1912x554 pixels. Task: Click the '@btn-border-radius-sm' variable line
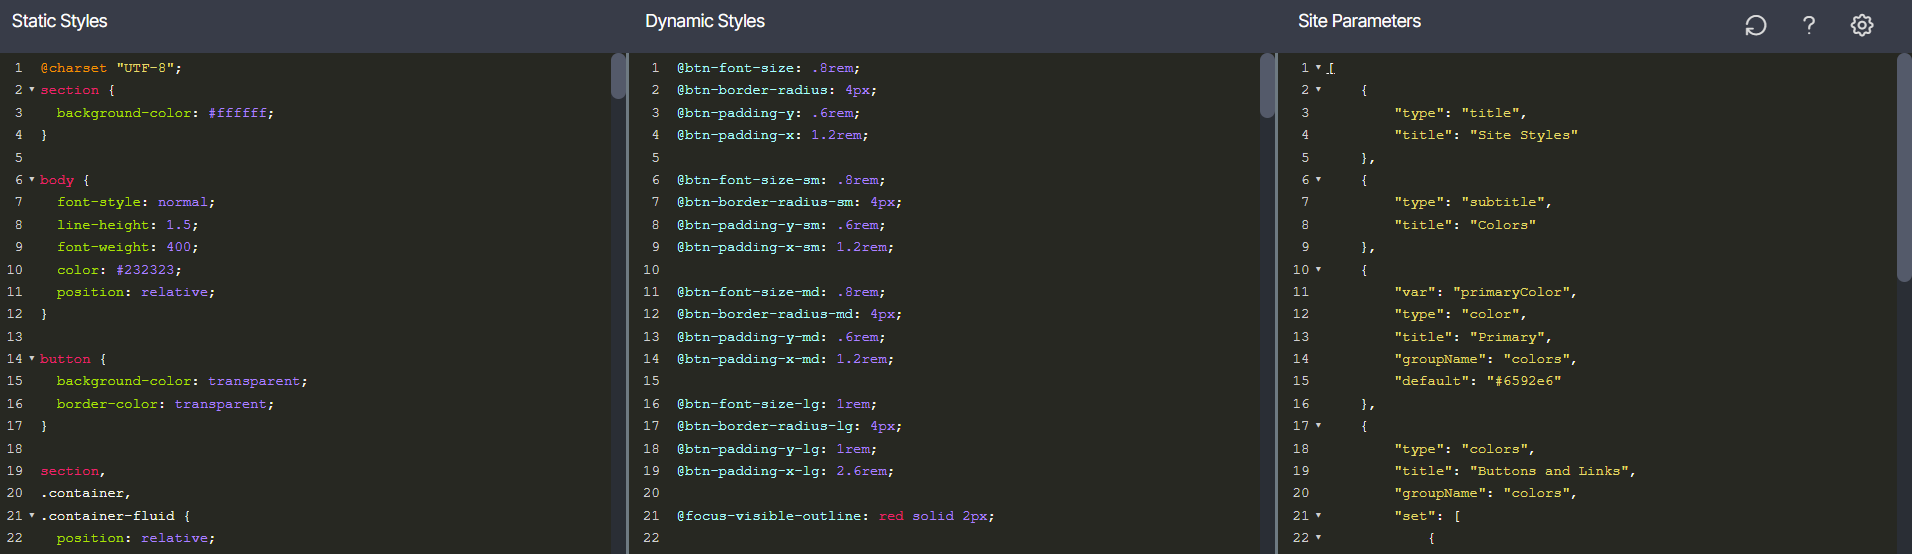789,202
